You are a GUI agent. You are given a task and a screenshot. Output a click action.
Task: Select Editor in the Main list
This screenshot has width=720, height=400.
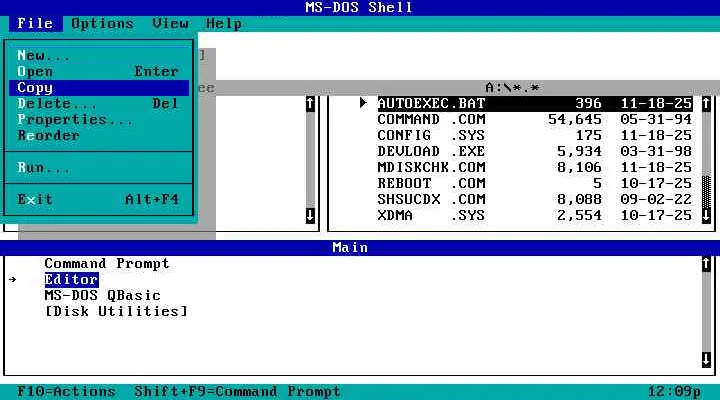[71, 280]
